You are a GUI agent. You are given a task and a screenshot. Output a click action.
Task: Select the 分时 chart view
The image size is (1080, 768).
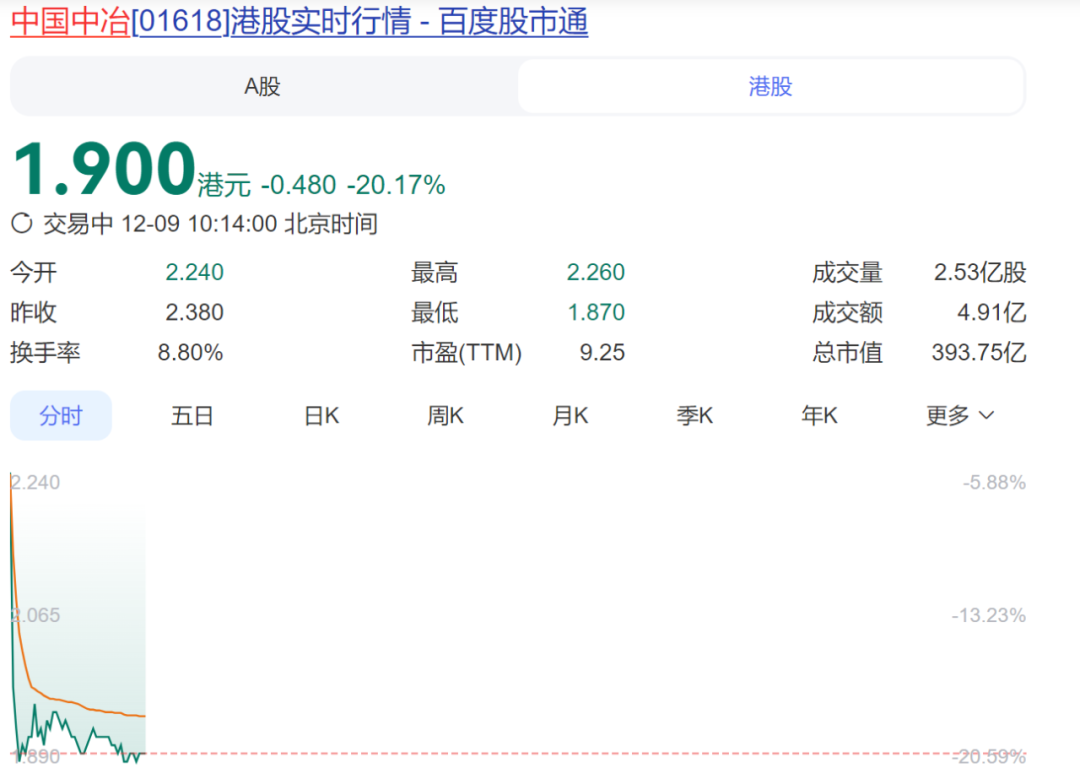pos(60,415)
